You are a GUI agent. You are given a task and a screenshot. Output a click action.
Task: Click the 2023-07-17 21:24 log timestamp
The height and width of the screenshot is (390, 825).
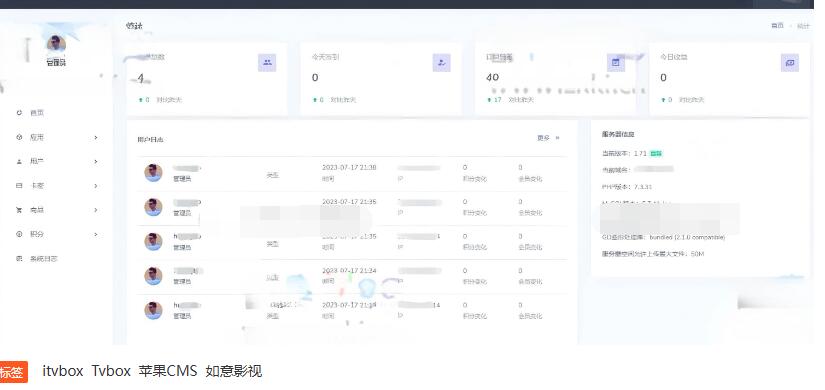(x=349, y=271)
